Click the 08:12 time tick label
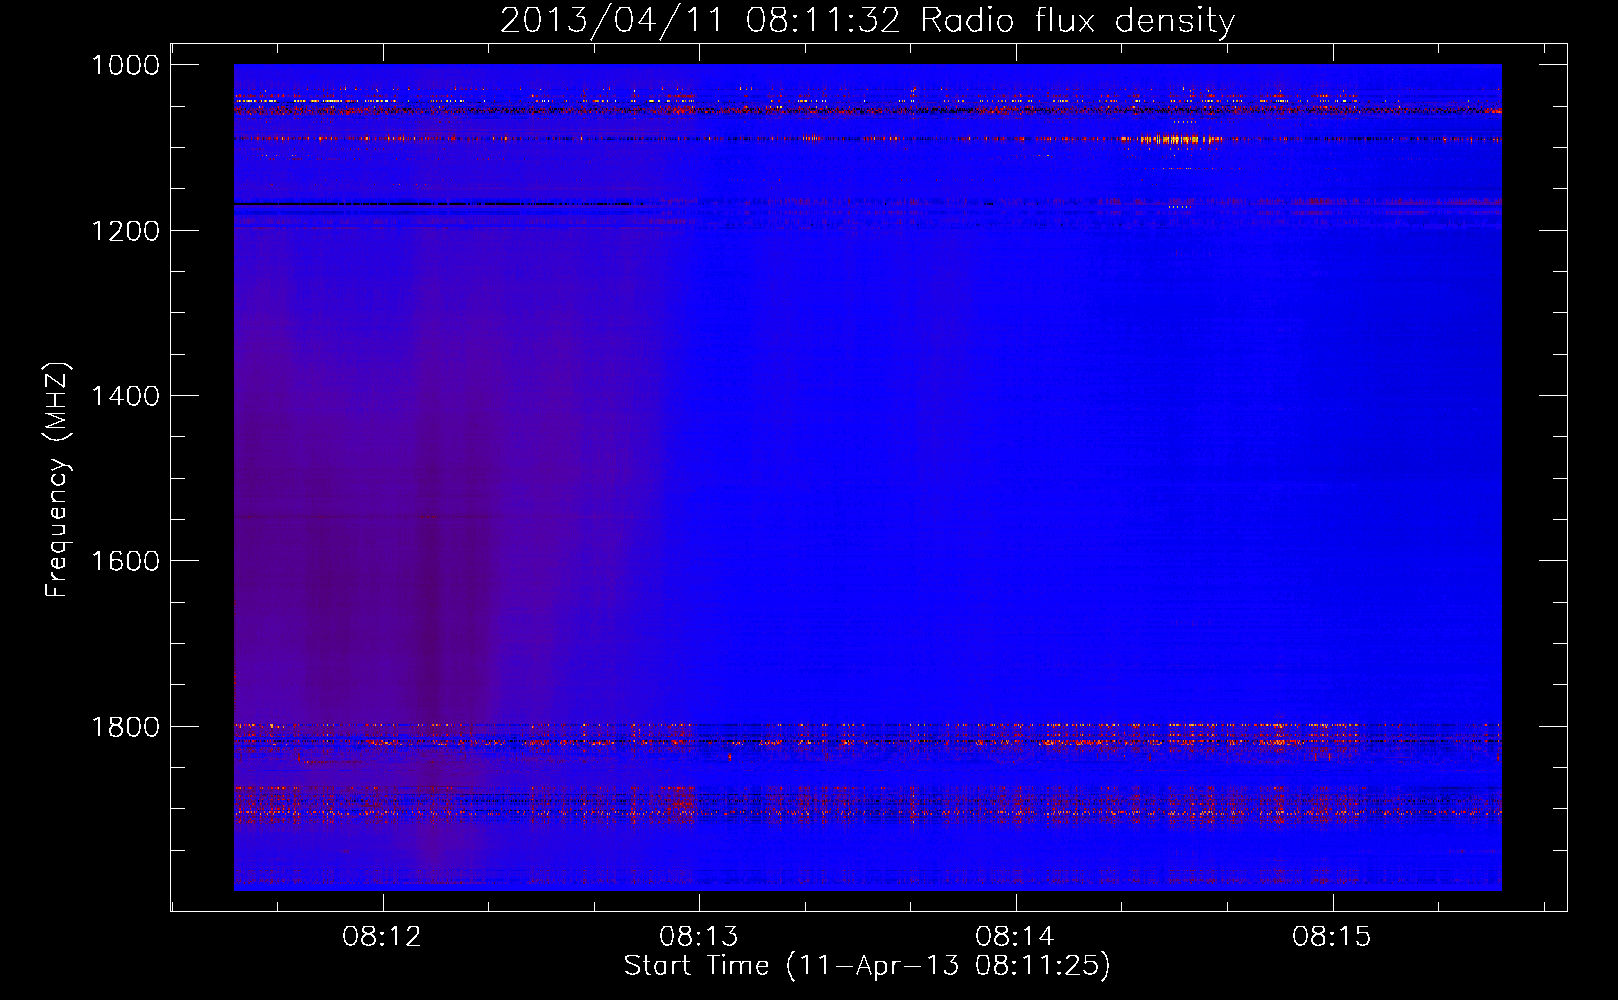Image resolution: width=1618 pixels, height=1000 pixels. click(x=382, y=937)
